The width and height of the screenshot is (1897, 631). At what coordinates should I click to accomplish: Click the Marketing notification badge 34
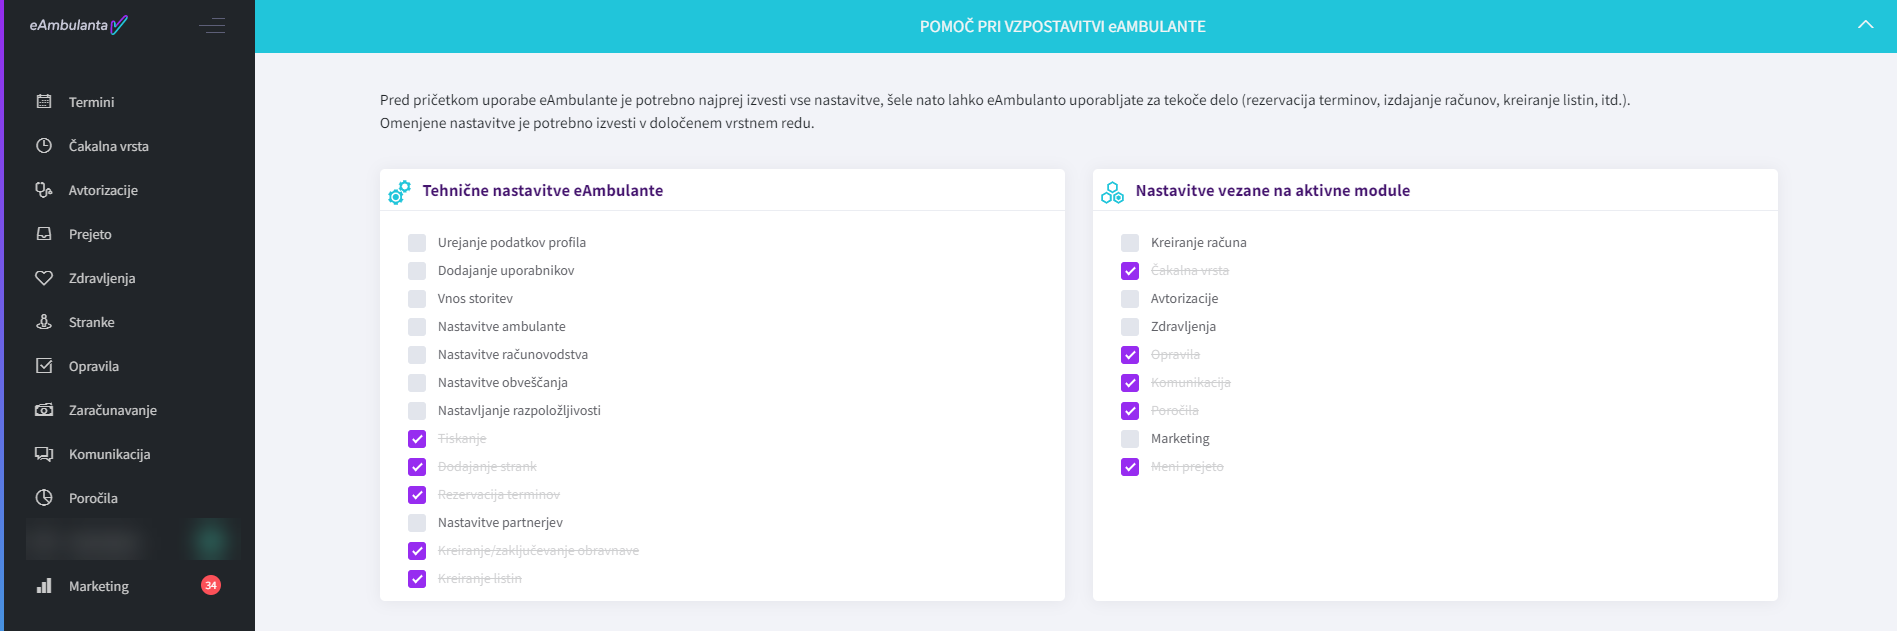[x=211, y=585]
